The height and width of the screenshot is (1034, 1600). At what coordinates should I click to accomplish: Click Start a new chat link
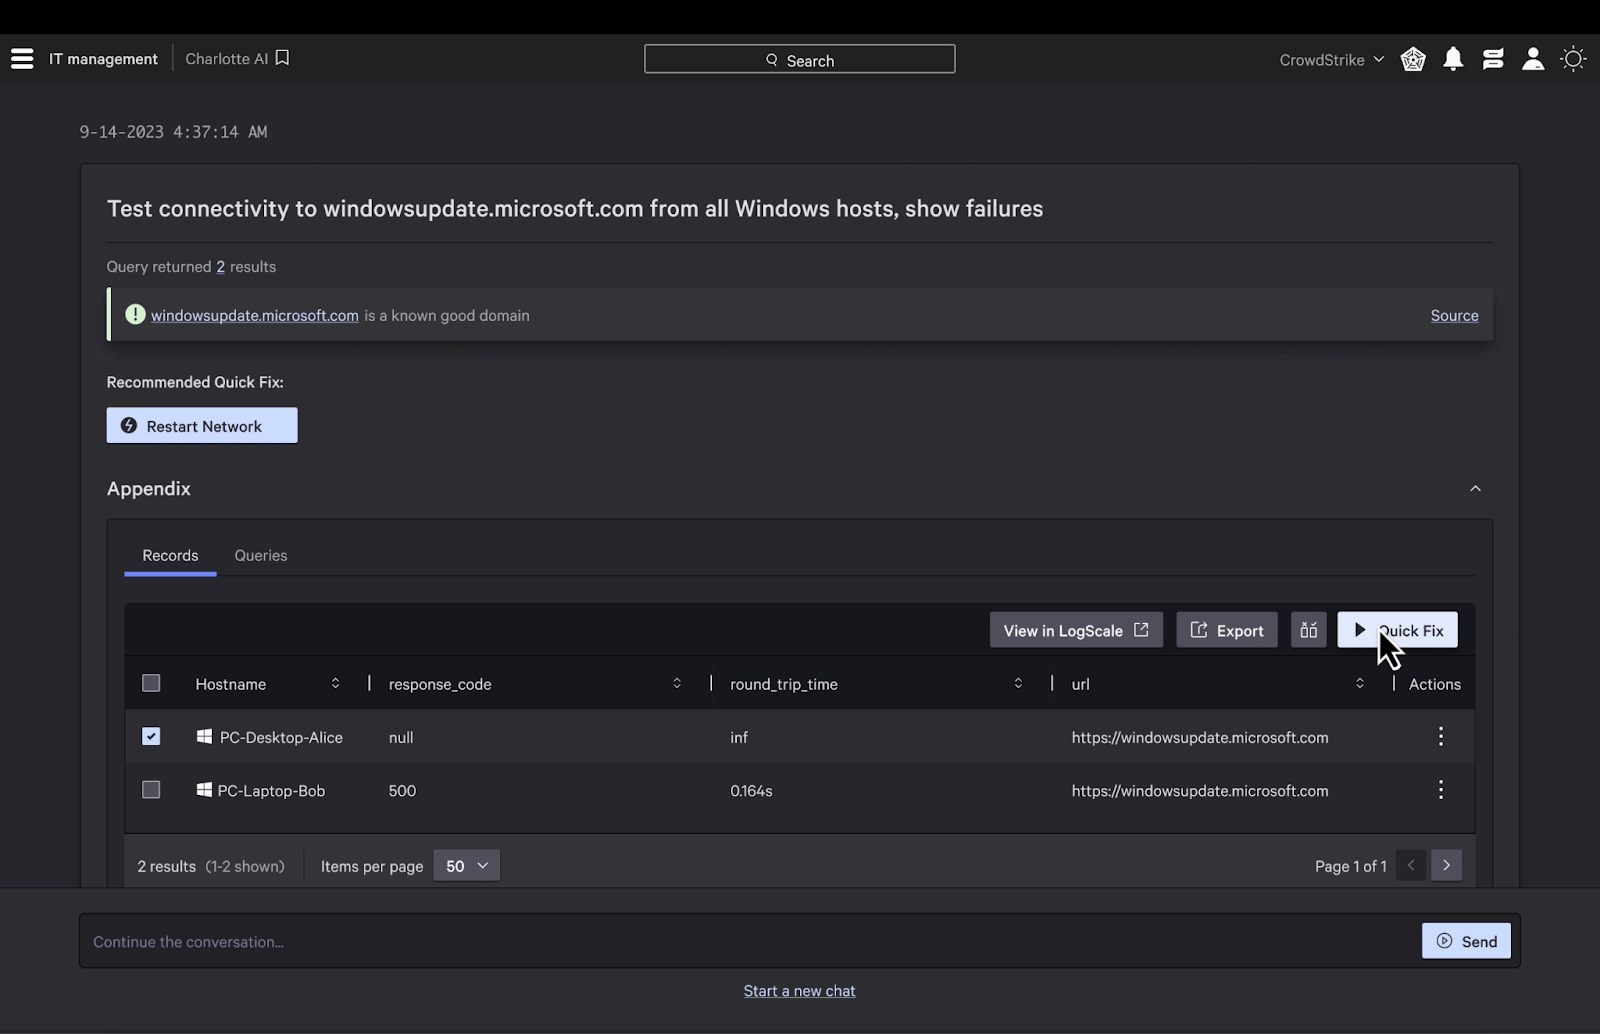click(x=799, y=991)
